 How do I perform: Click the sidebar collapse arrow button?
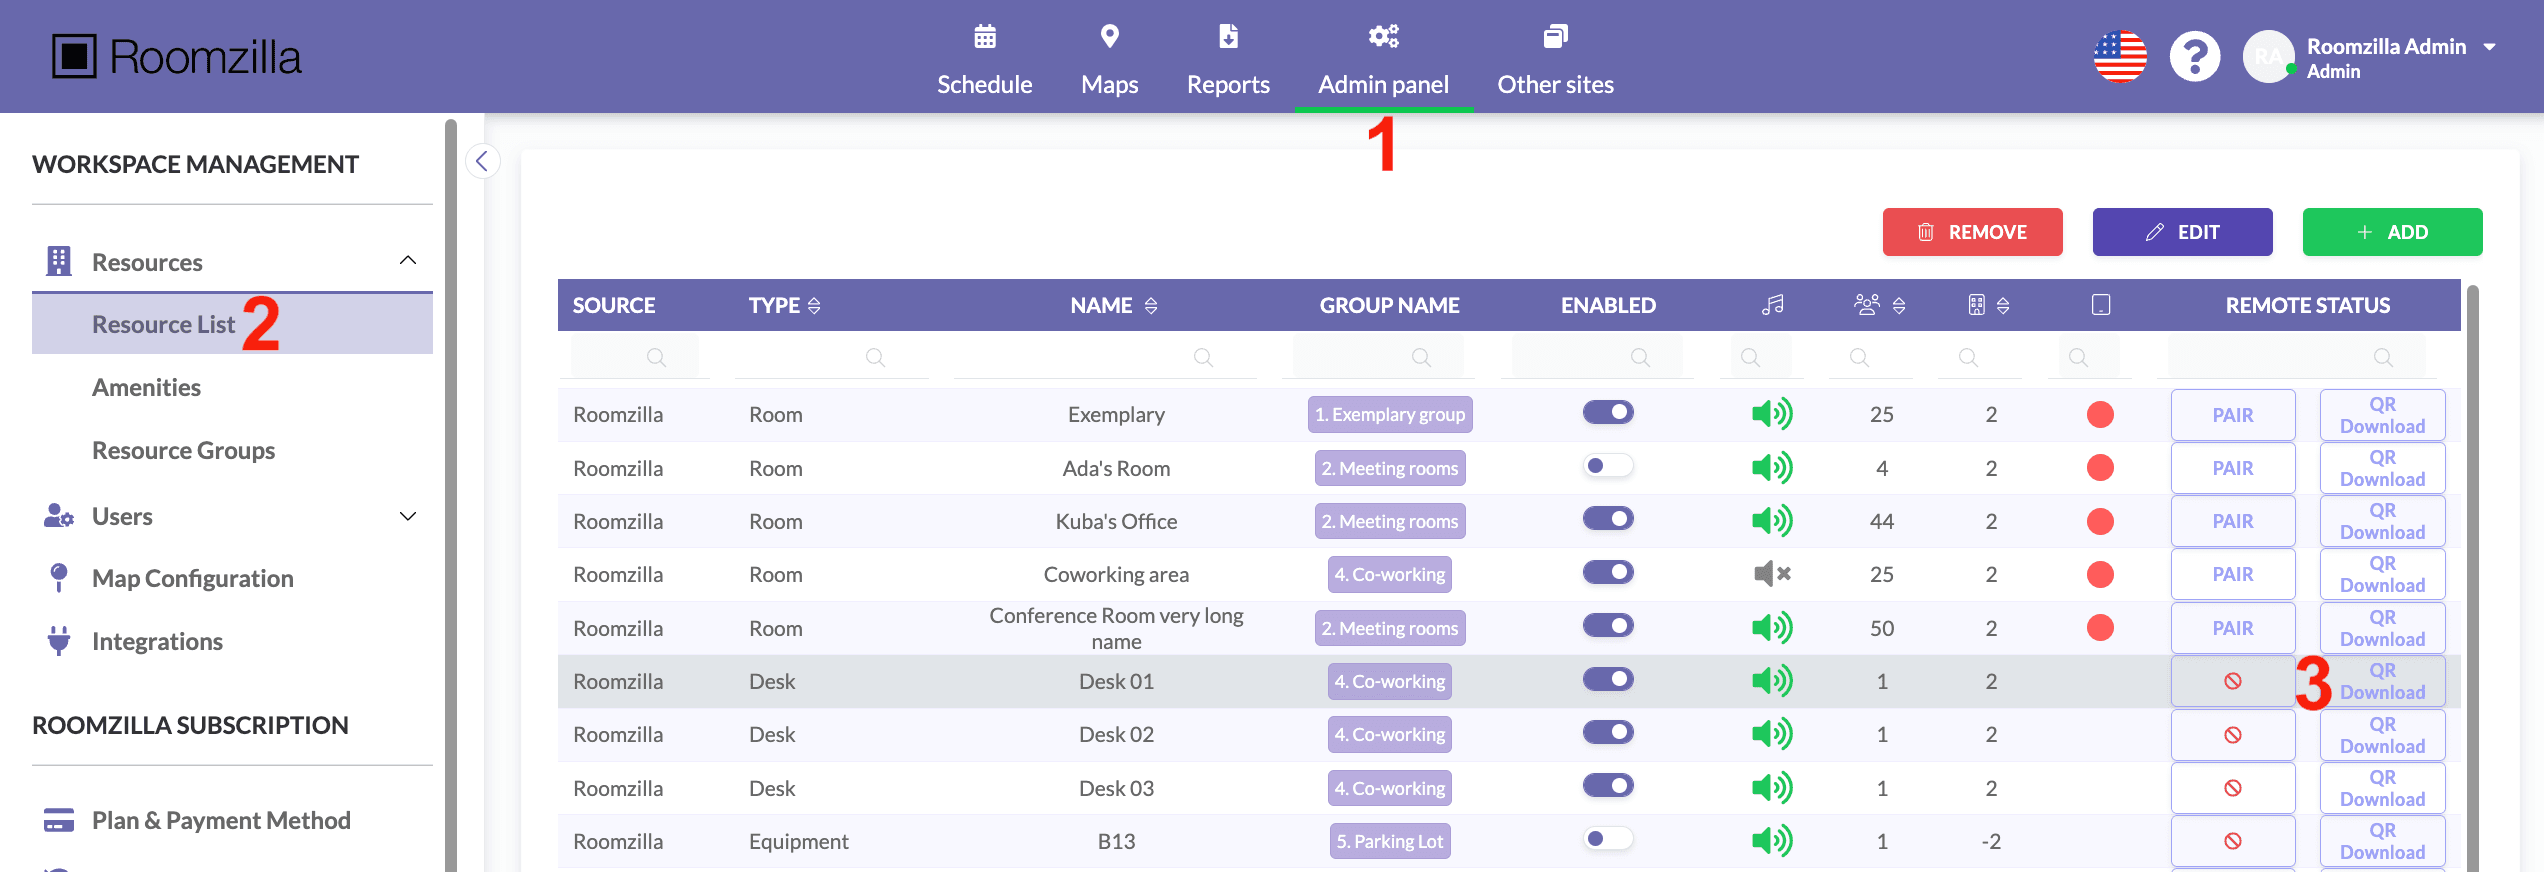click(x=482, y=161)
